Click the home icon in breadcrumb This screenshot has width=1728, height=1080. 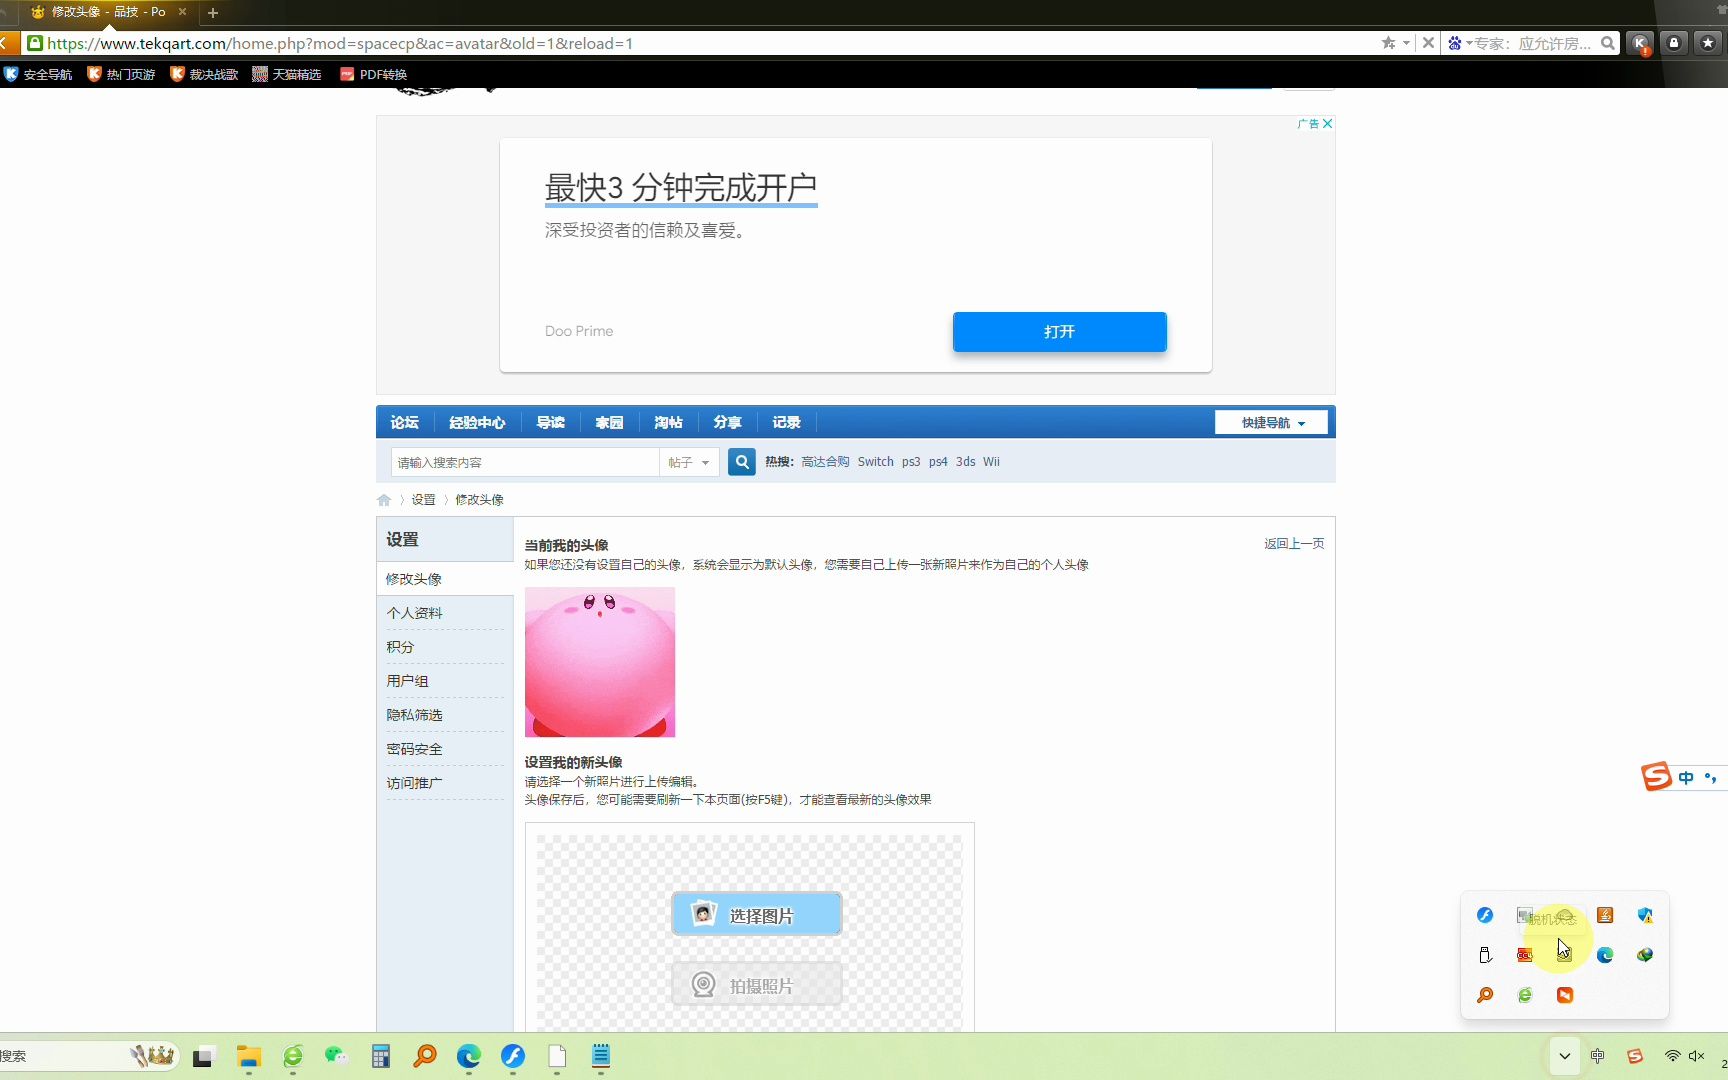point(384,500)
